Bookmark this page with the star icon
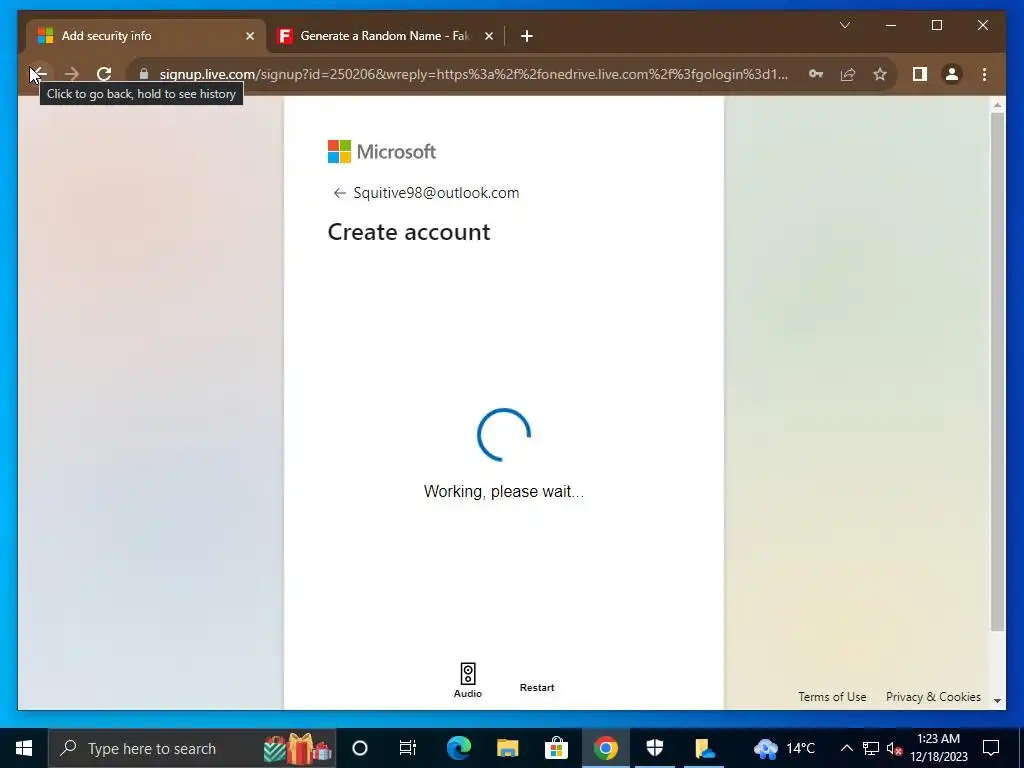 [x=880, y=74]
